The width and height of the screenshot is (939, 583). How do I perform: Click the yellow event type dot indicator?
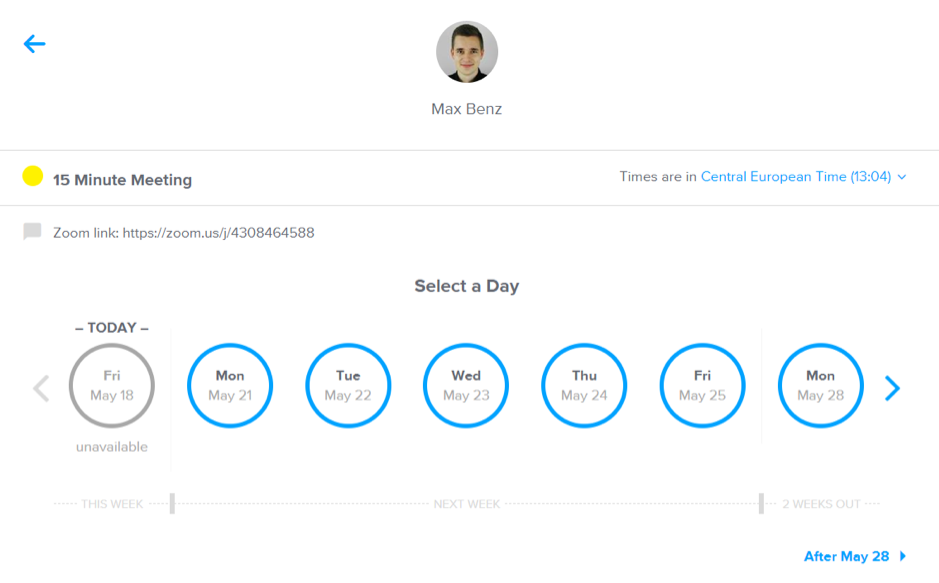click(33, 176)
